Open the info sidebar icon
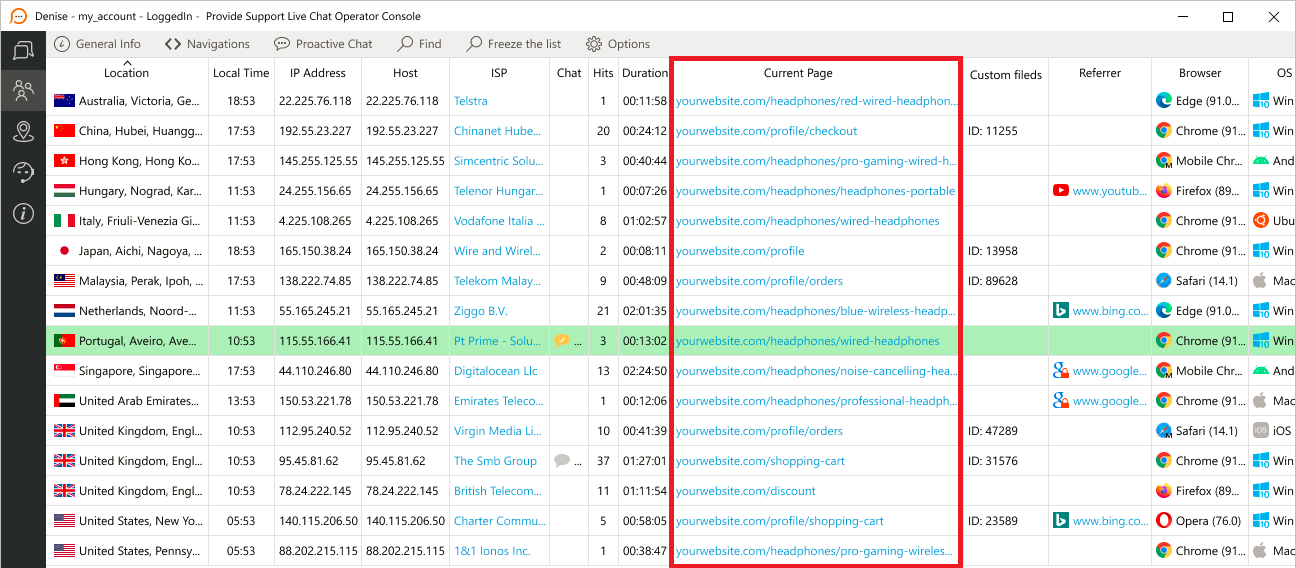The image size is (1296, 568). pos(23,214)
